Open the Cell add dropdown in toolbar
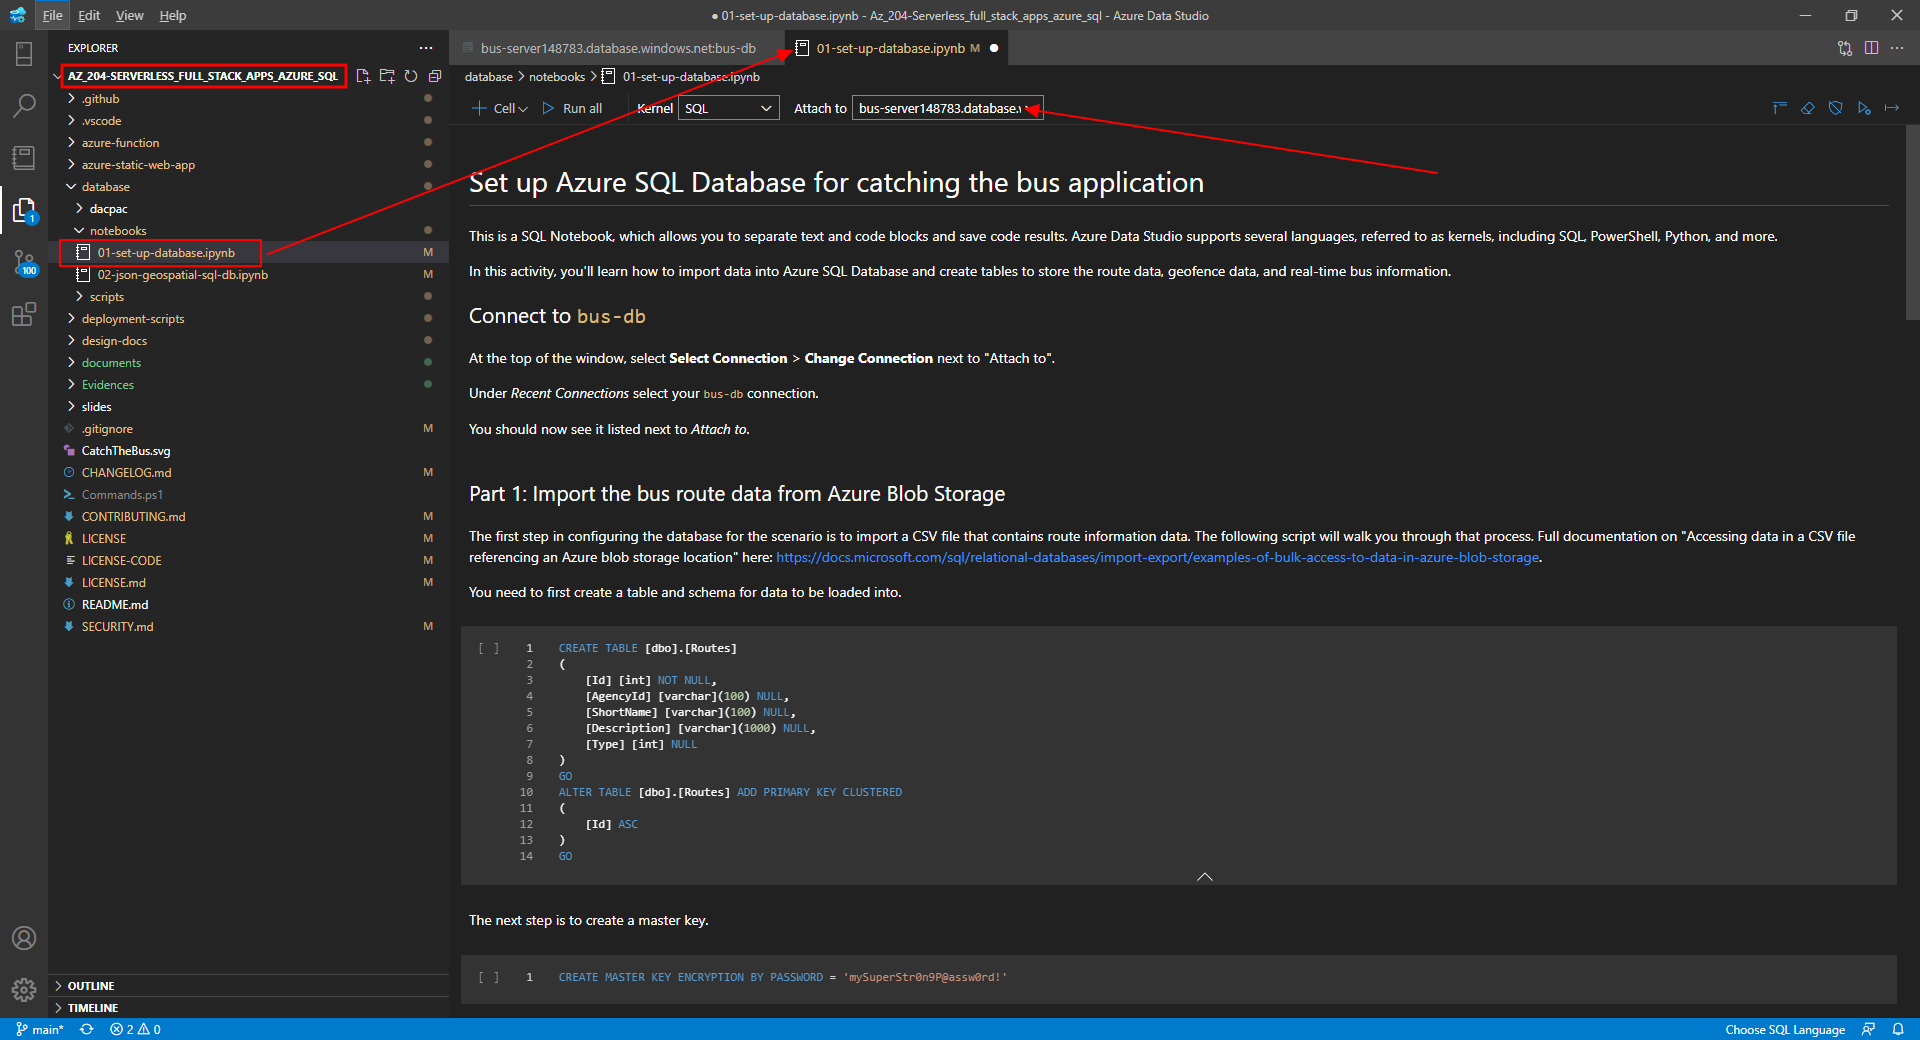This screenshot has width=1920, height=1040. pos(500,108)
